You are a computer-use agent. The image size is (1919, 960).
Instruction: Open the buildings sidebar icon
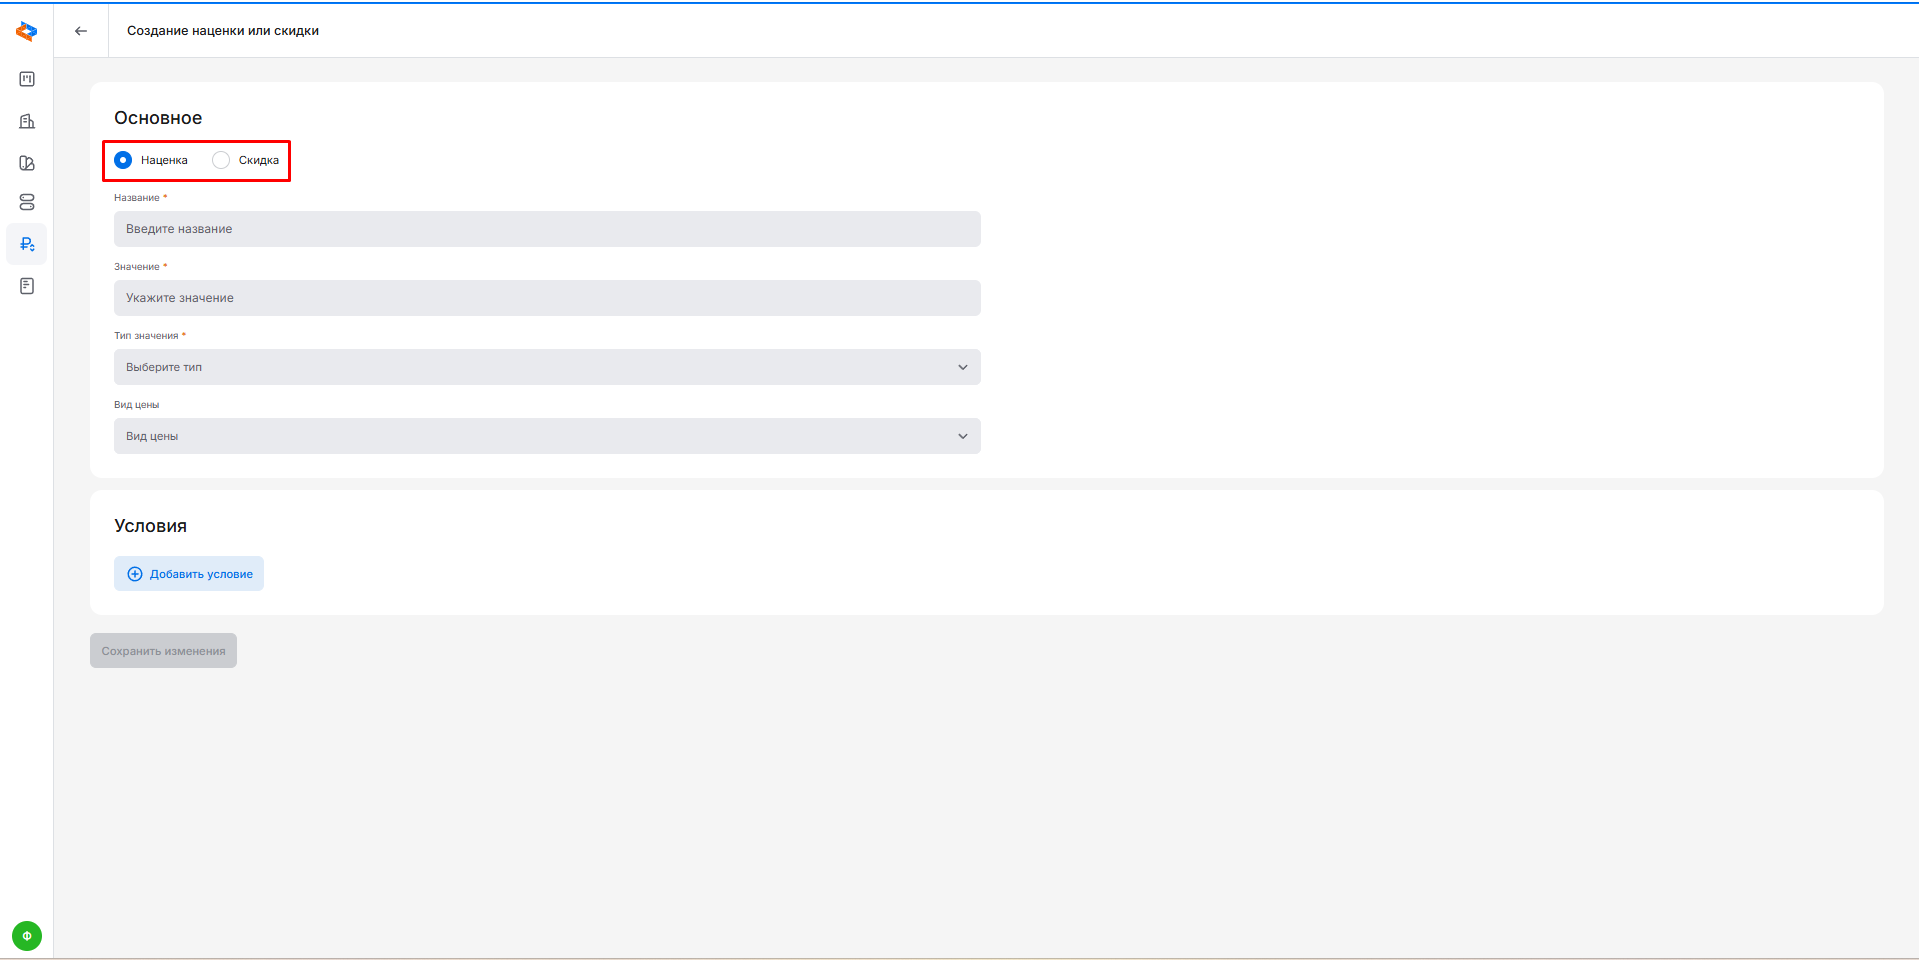point(27,121)
